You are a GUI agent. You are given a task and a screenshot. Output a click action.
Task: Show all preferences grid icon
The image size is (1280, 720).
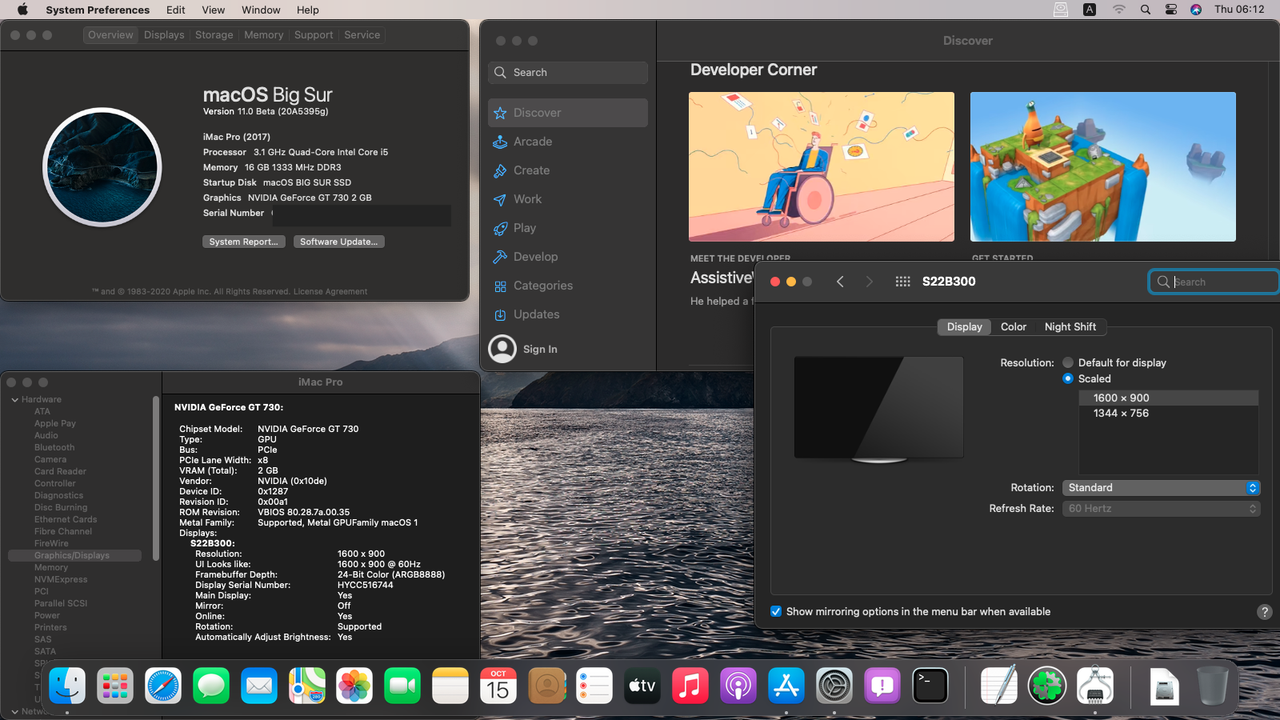[x=902, y=282]
